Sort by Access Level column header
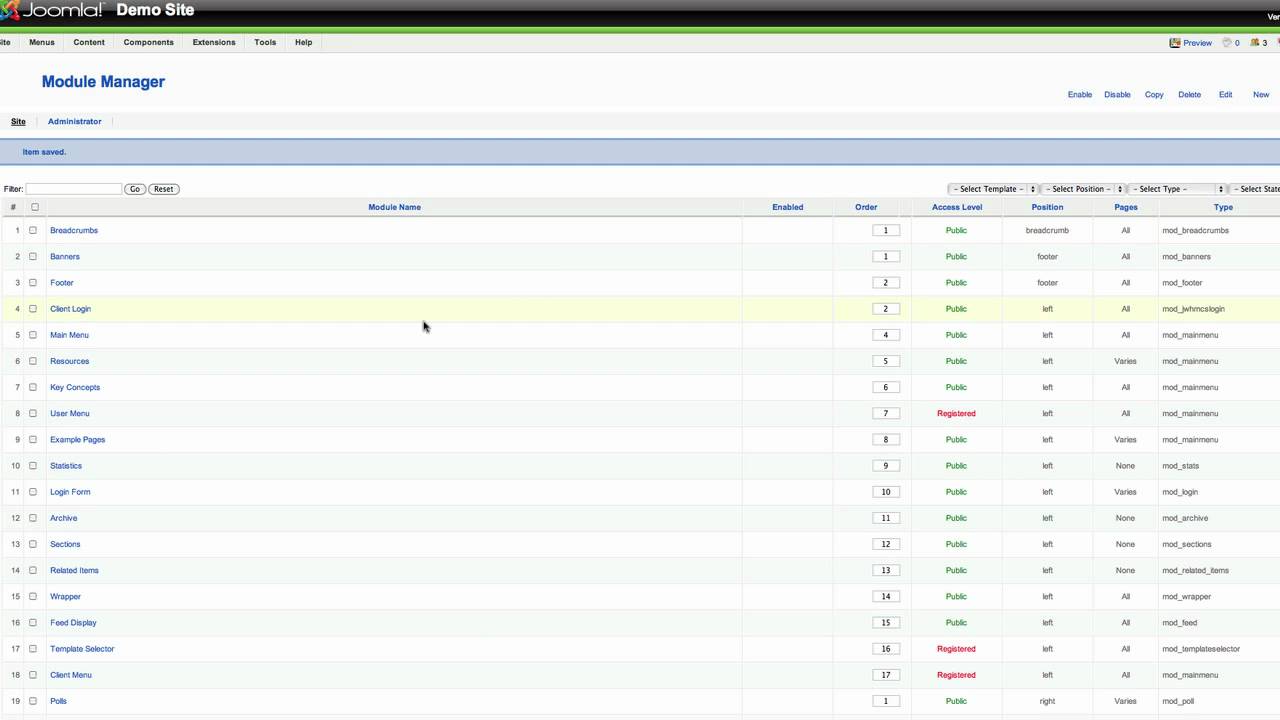This screenshot has height=720, width=1280. [957, 207]
